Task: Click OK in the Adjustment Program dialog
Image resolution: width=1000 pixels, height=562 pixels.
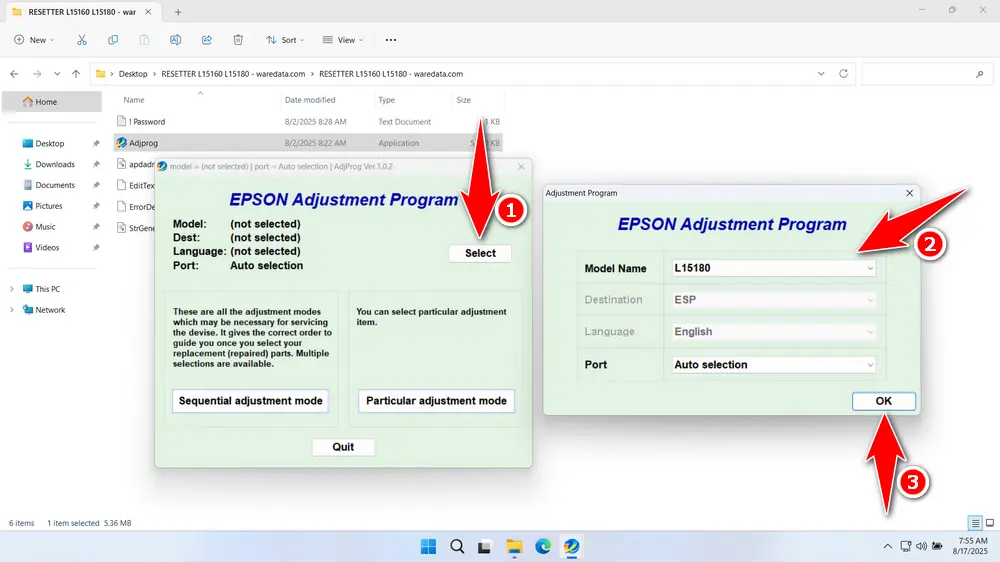Action: click(883, 401)
